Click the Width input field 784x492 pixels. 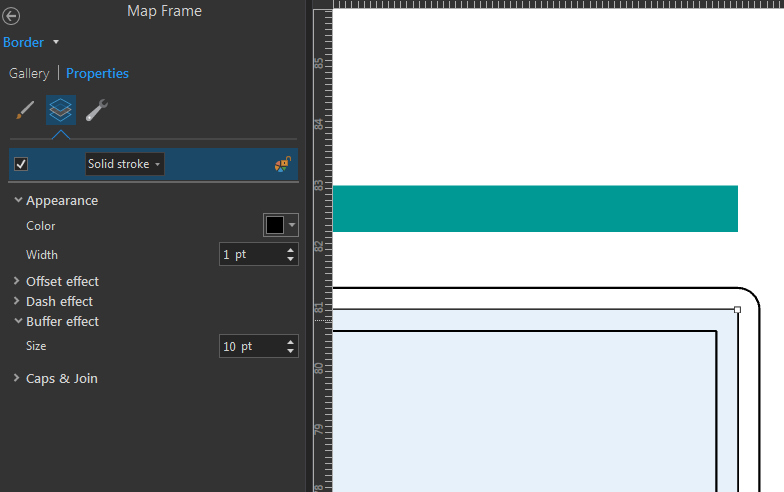coord(252,254)
